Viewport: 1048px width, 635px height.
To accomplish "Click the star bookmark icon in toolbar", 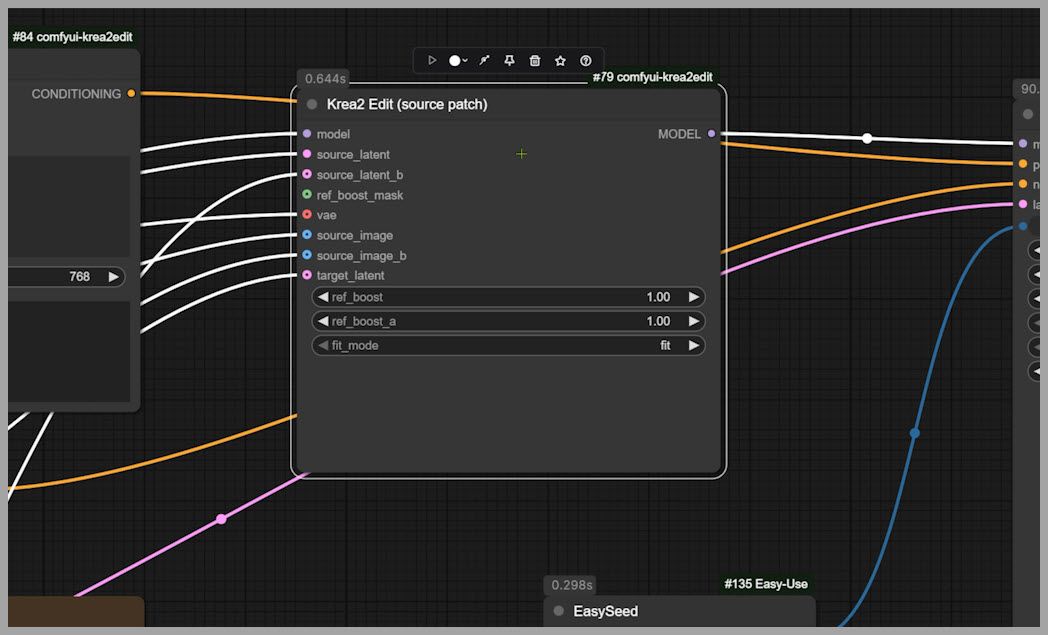I will [560, 60].
